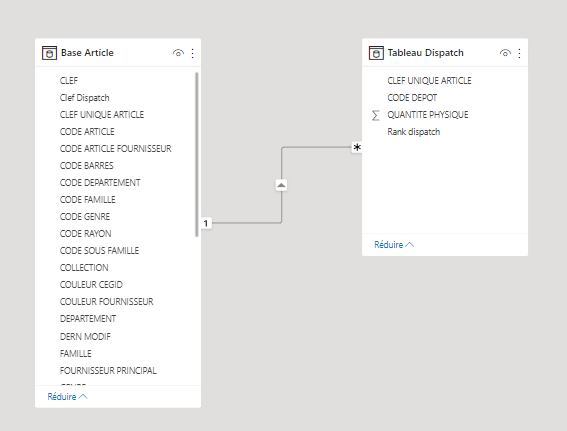Select the Rank dispatch field
567x431 pixels.
[414, 132]
